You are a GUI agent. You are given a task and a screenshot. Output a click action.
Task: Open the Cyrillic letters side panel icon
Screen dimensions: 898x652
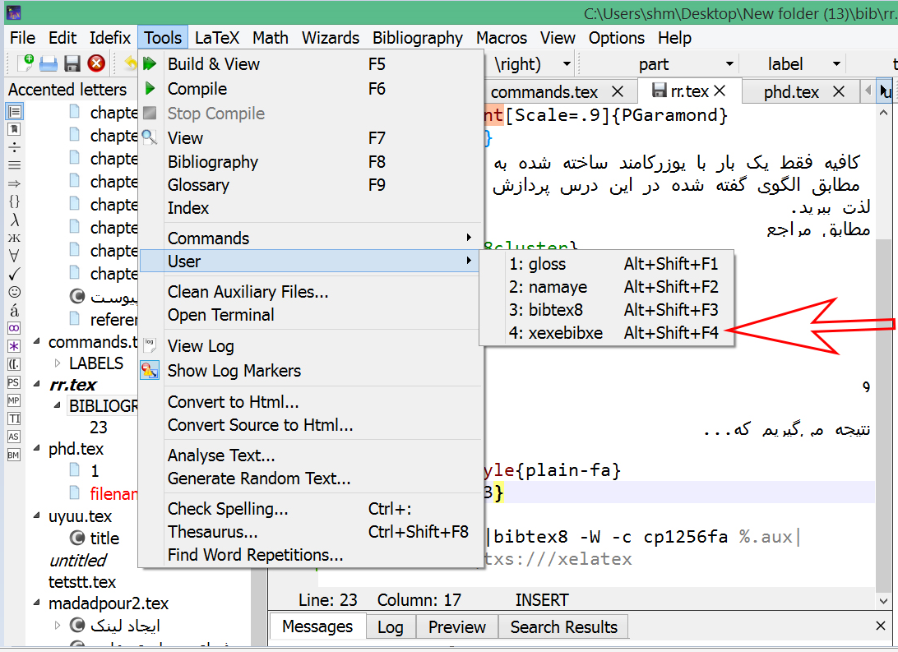pos(14,237)
